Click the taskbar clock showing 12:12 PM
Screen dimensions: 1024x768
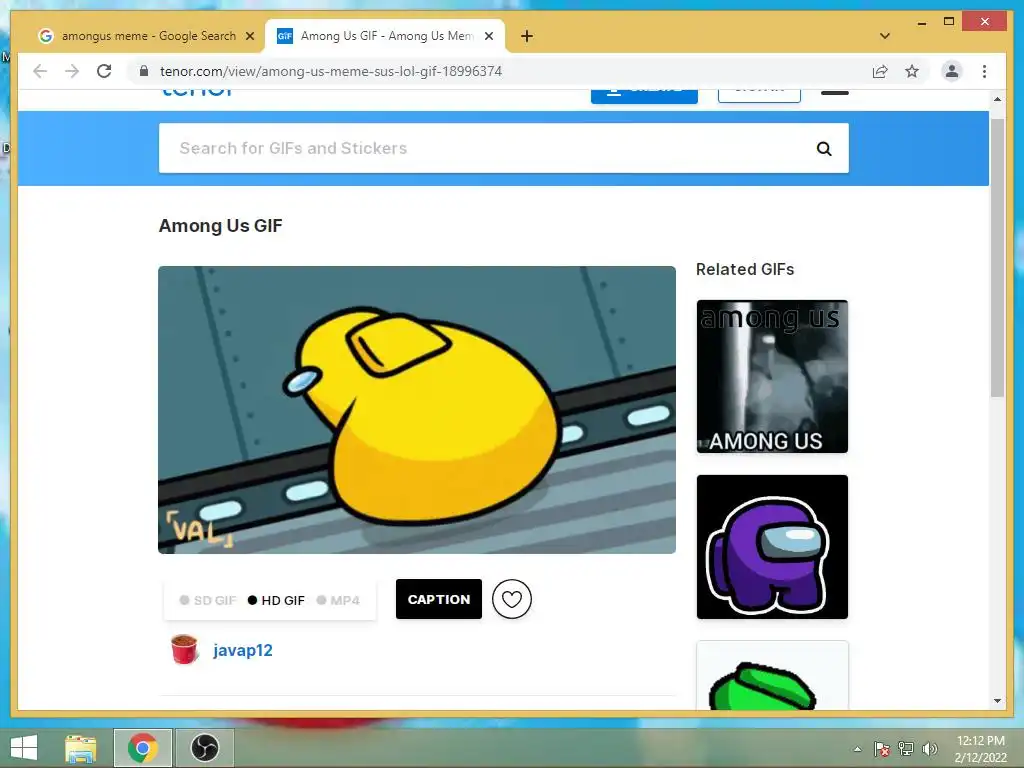point(980,749)
